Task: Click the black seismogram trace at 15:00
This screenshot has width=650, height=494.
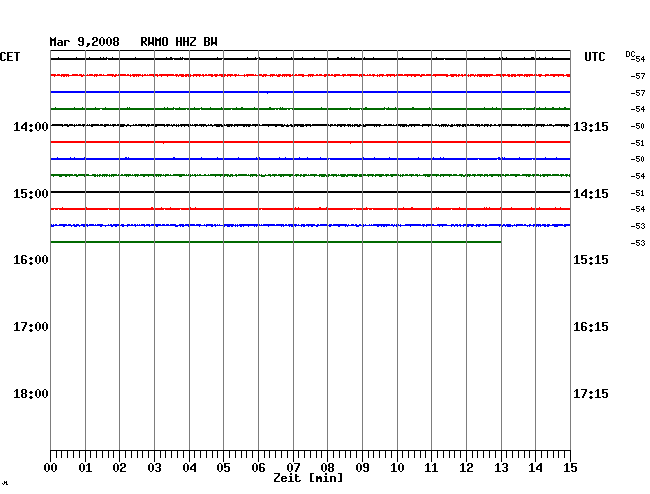Action: tap(310, 192)
